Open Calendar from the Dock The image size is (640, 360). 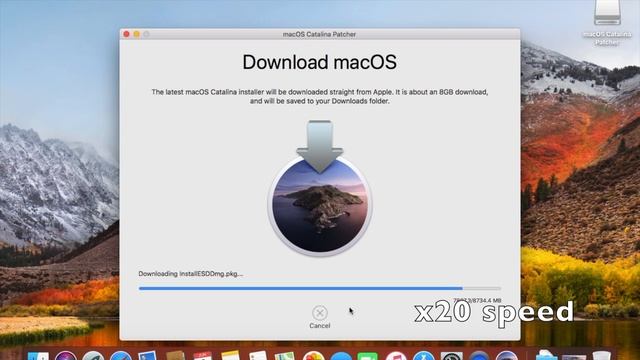point(202,356)
